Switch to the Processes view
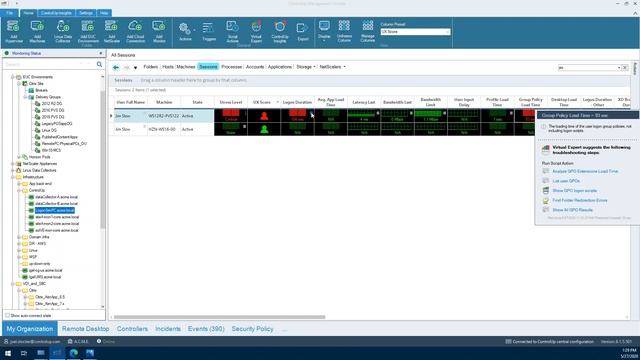This screenshot has width=640, height=360. pos(231,67)
